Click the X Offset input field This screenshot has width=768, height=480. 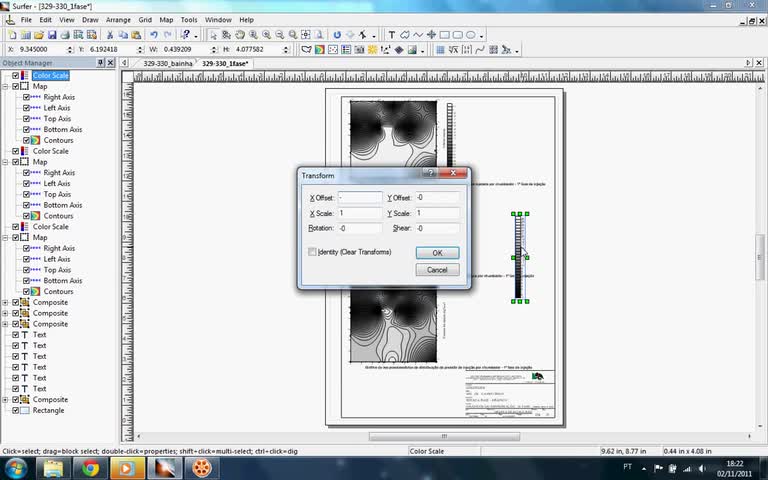click(360, 198)
